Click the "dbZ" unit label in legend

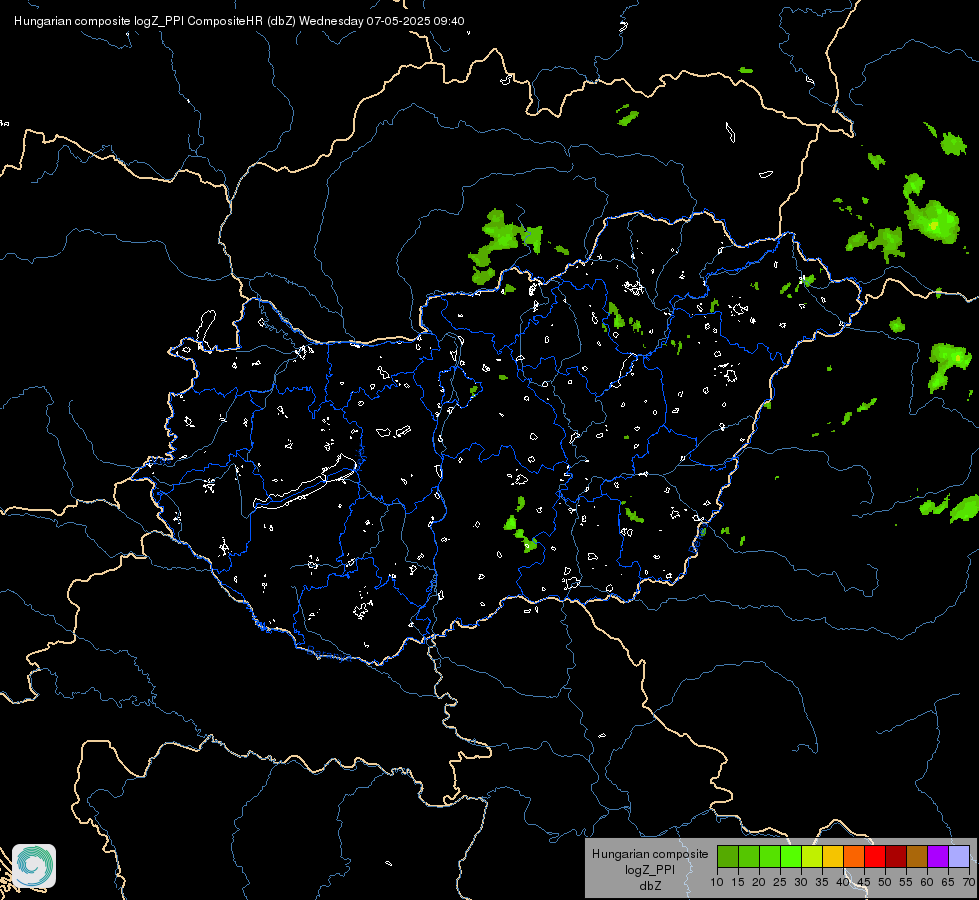(650, 886)
